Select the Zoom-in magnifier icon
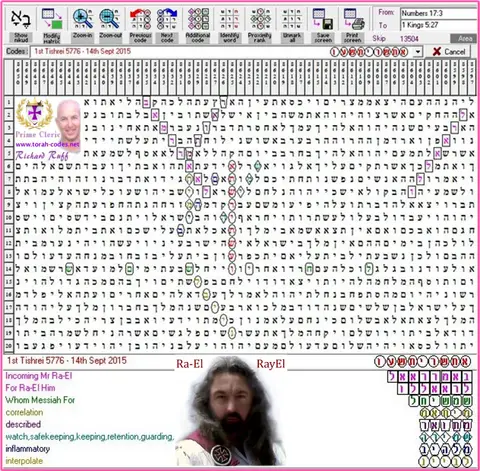Screen dimensions: 480x471 (82, 19)
